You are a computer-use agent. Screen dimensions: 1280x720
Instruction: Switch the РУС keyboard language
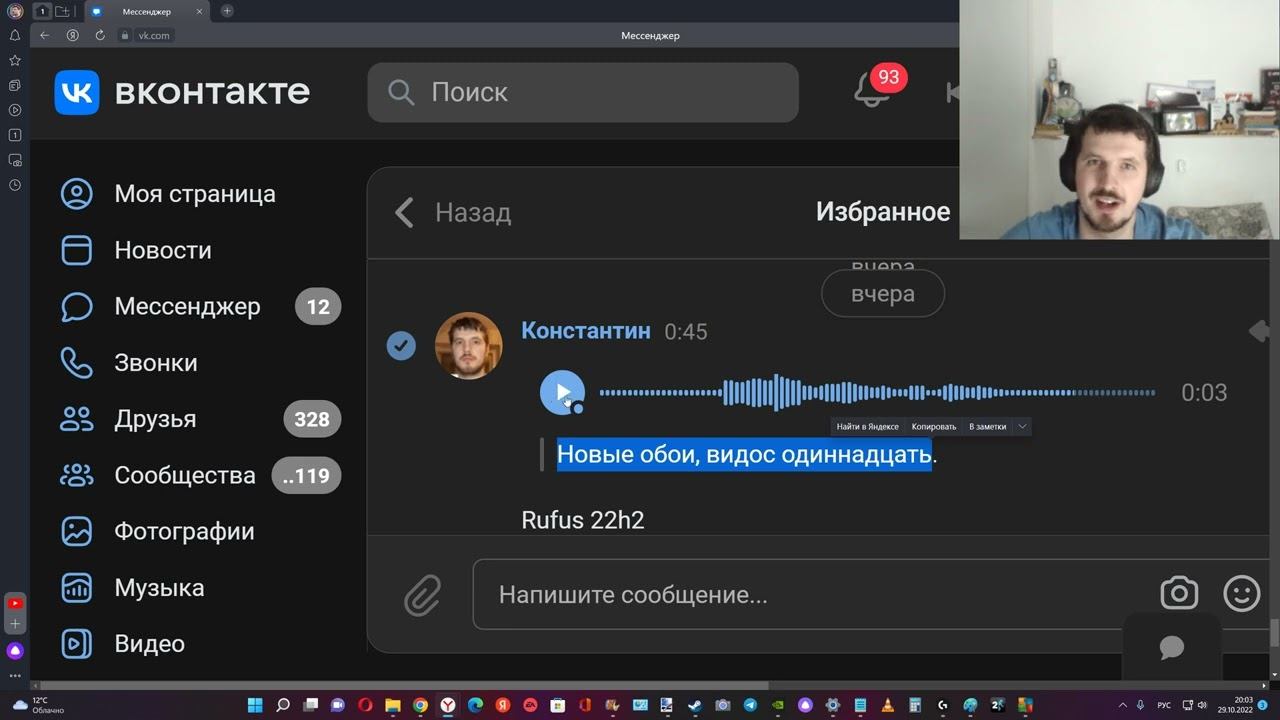tap(1164, 705)
